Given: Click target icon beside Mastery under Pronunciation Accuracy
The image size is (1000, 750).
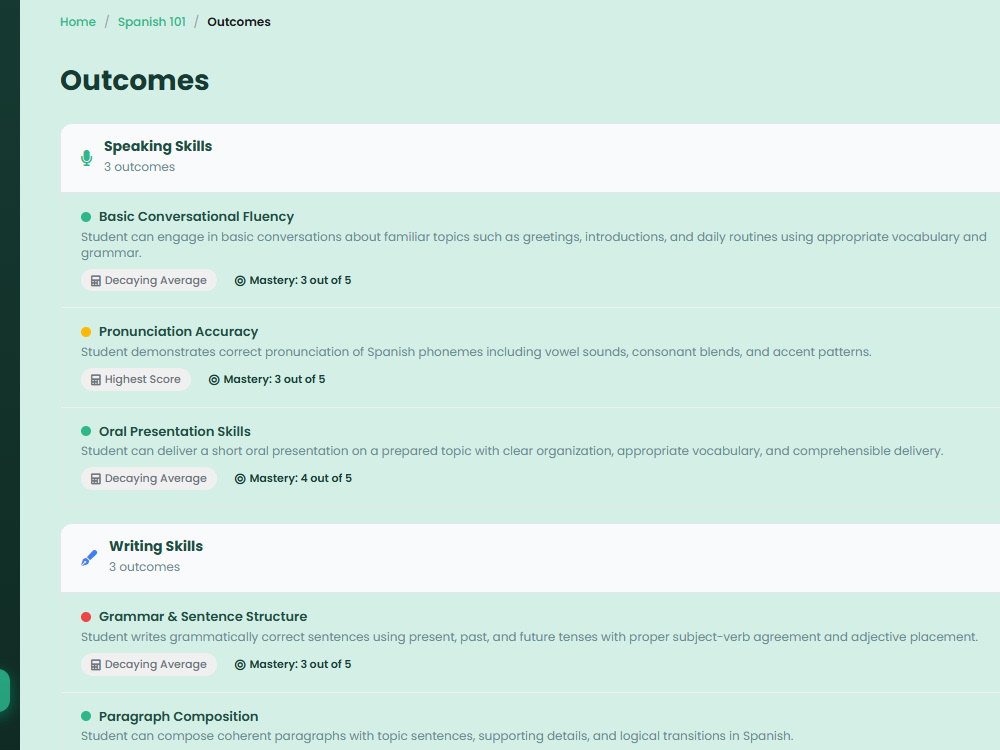Looking at the screenshot, I should (x=214, y=380).
